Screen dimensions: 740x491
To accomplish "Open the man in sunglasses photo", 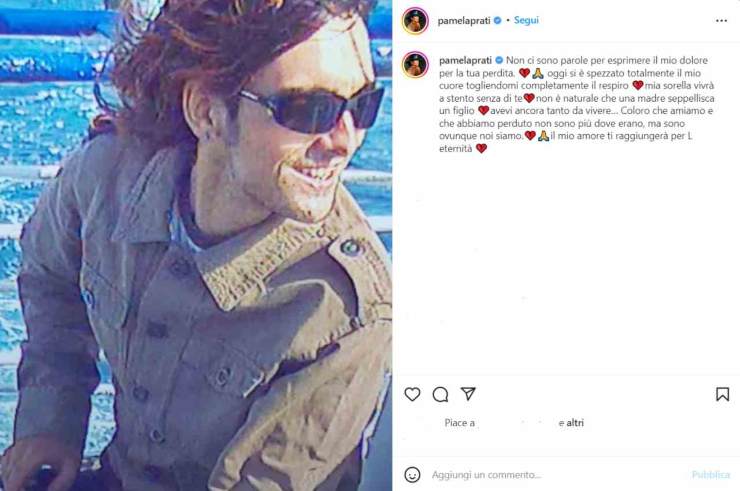I will click(196, 246).
